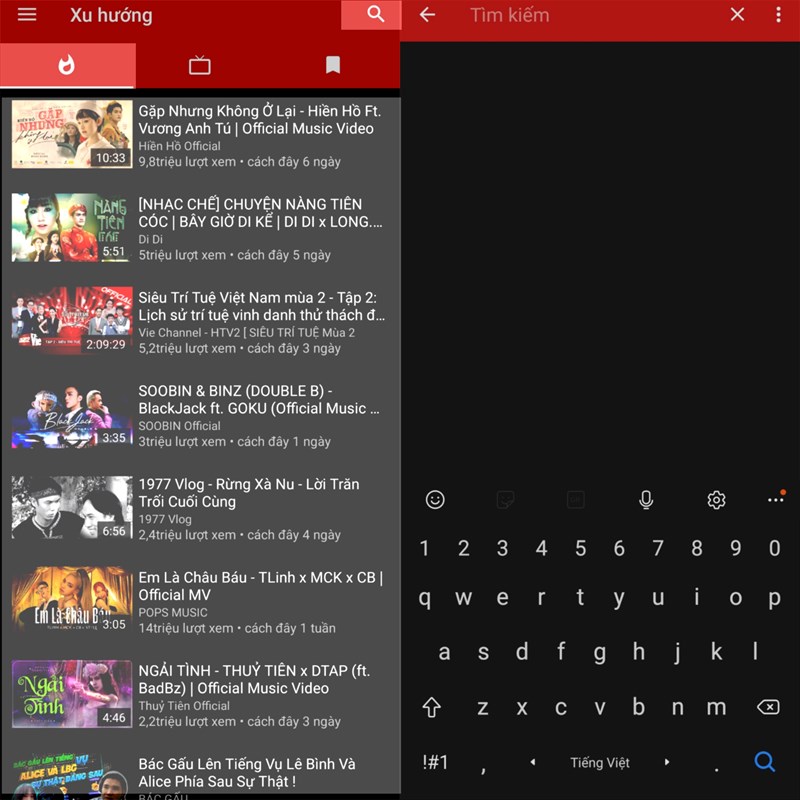800x800 pixels.
Task: Tap the number 8 key
Action: [697, 548]
